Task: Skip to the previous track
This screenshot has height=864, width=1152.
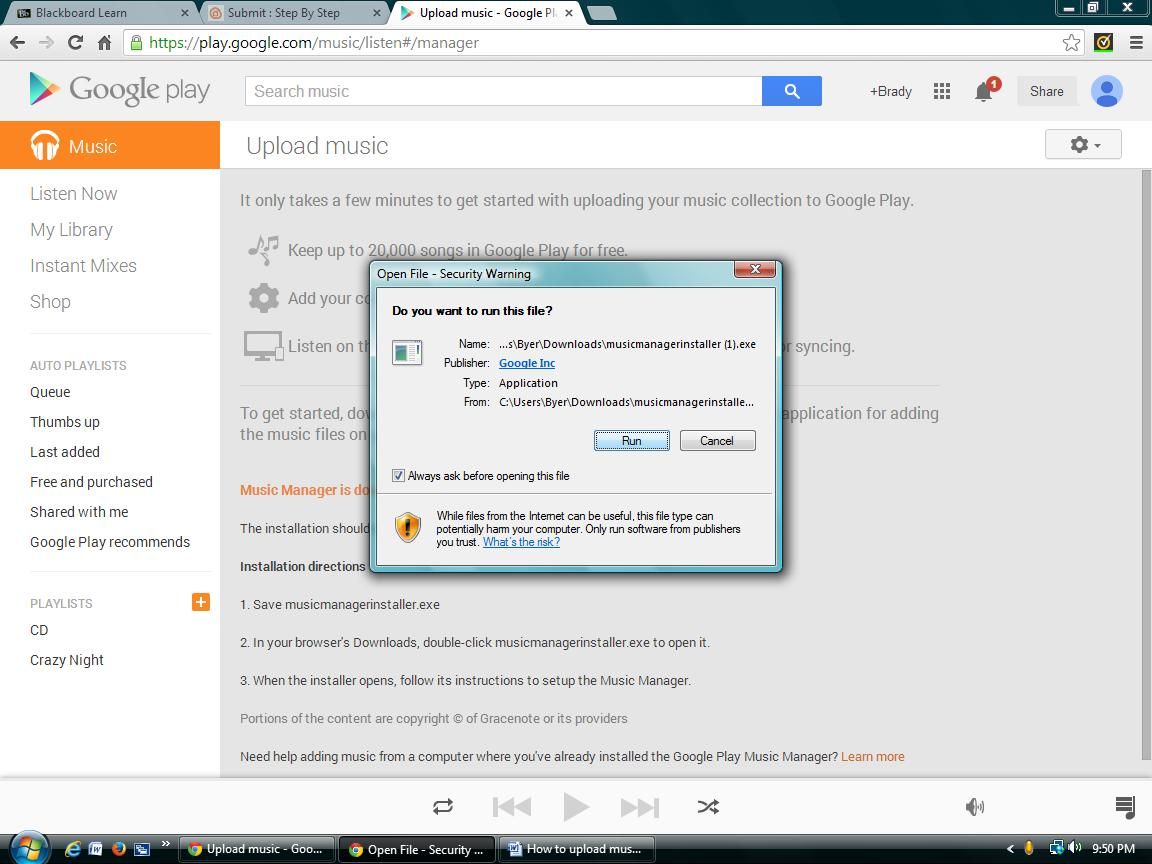Action: point(511,807)
